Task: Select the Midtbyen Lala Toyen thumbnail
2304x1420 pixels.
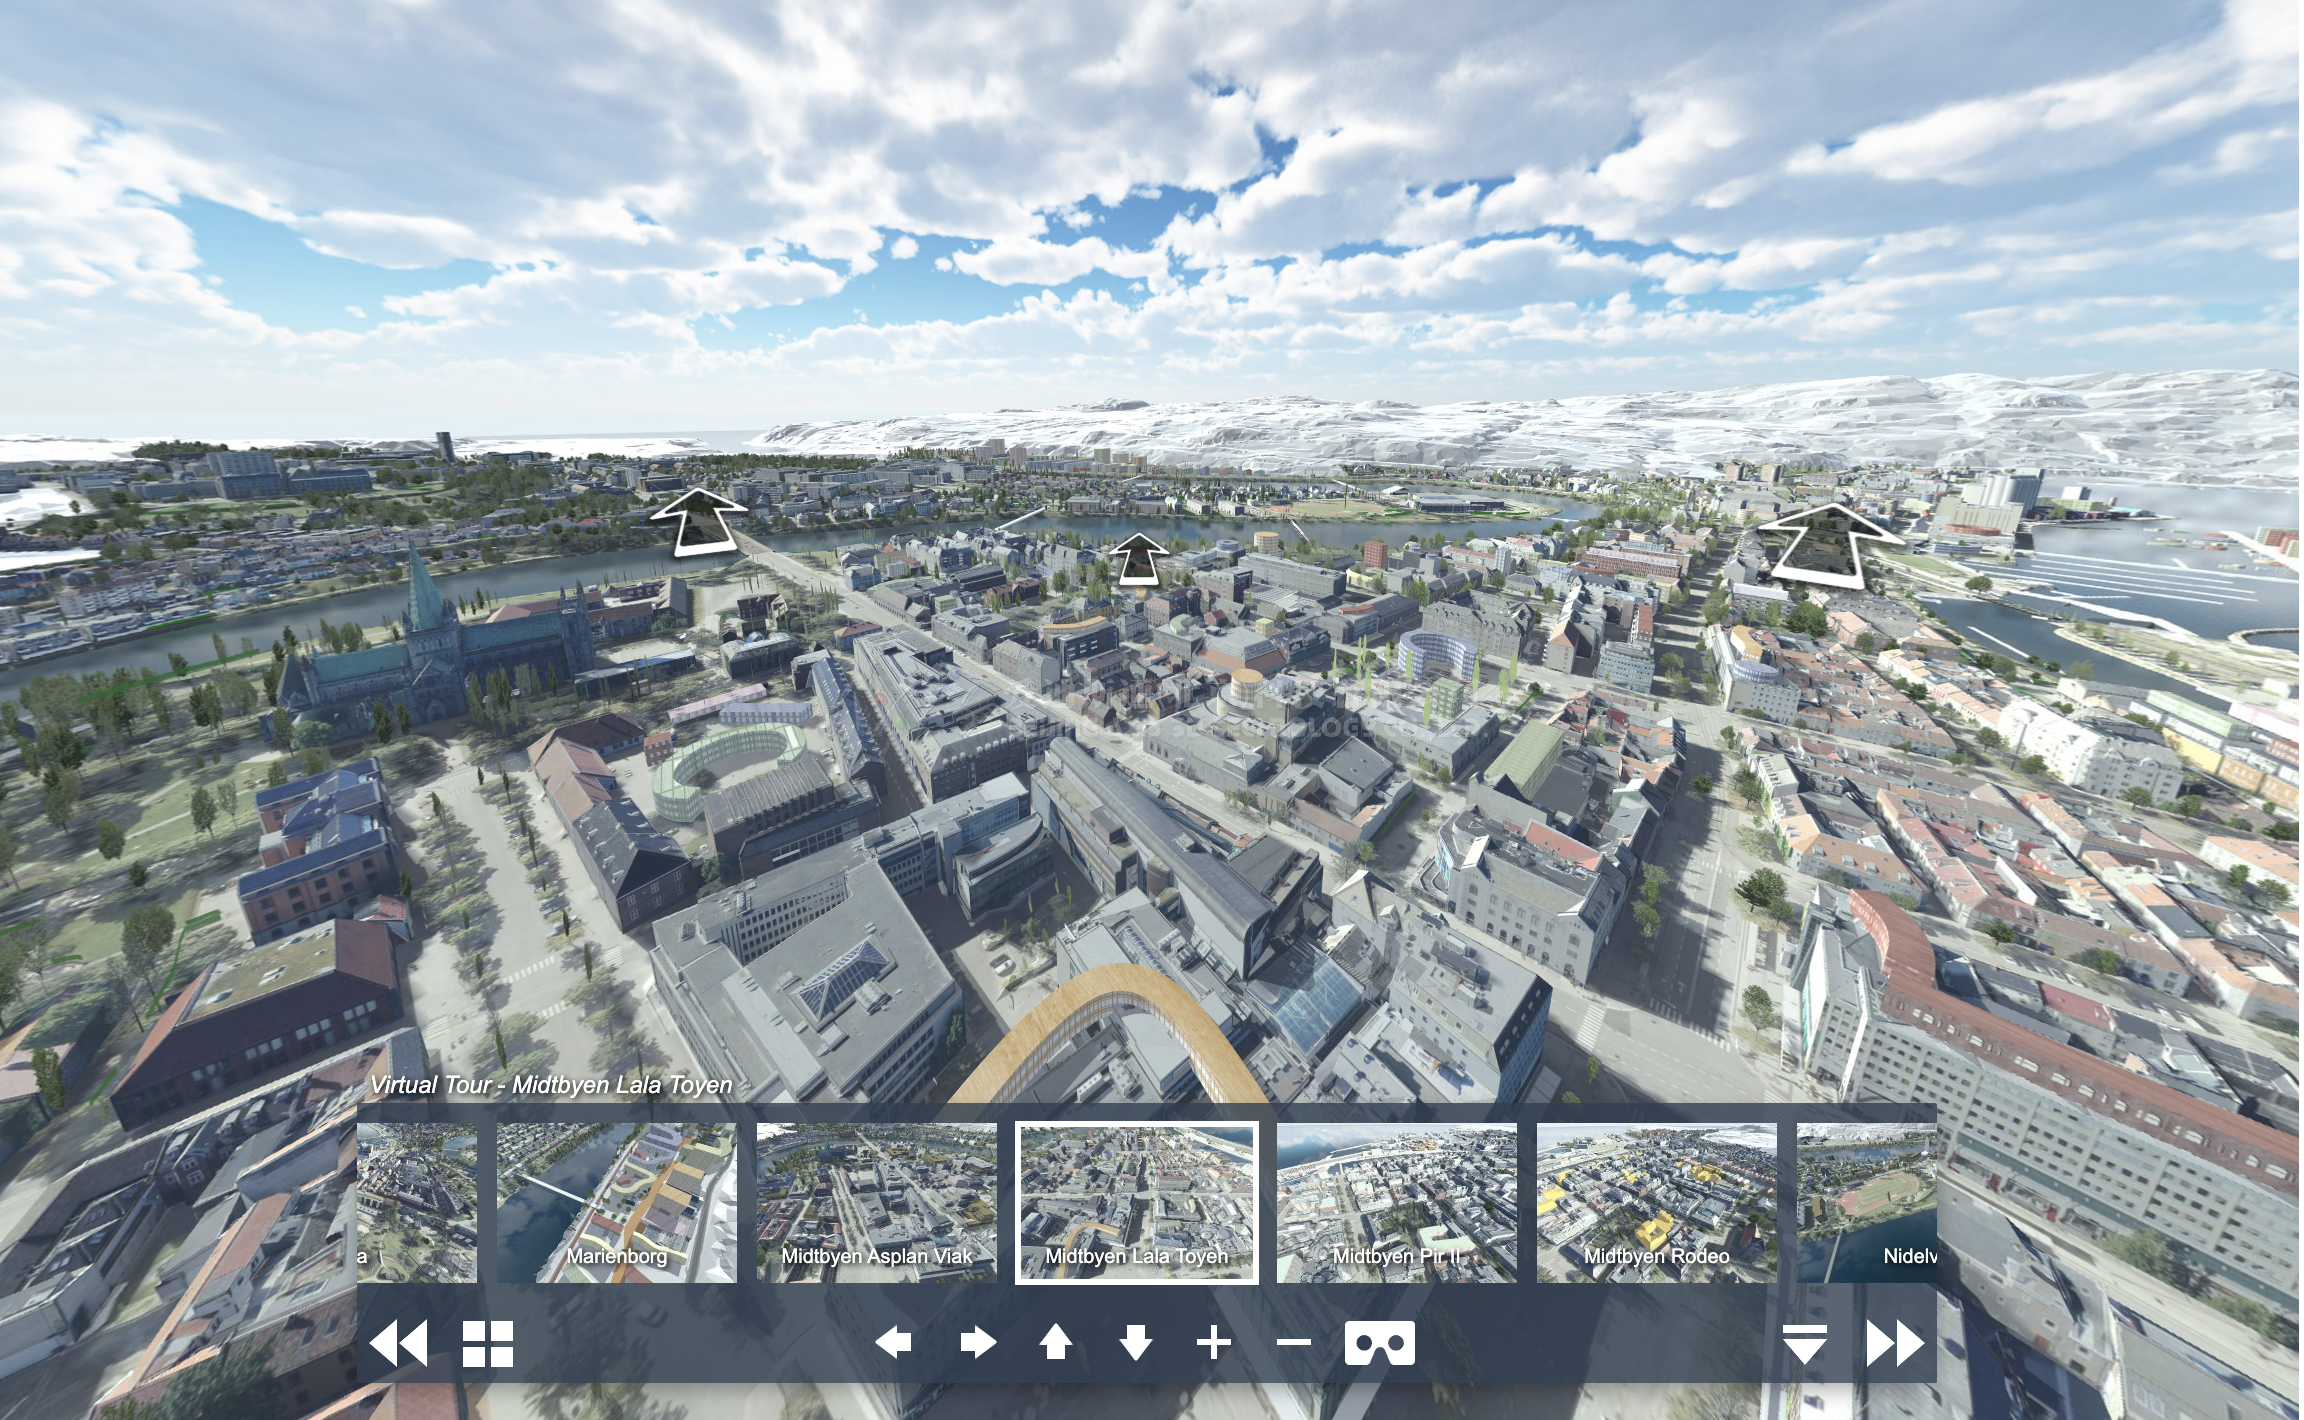Action: click(1137, 1202)
